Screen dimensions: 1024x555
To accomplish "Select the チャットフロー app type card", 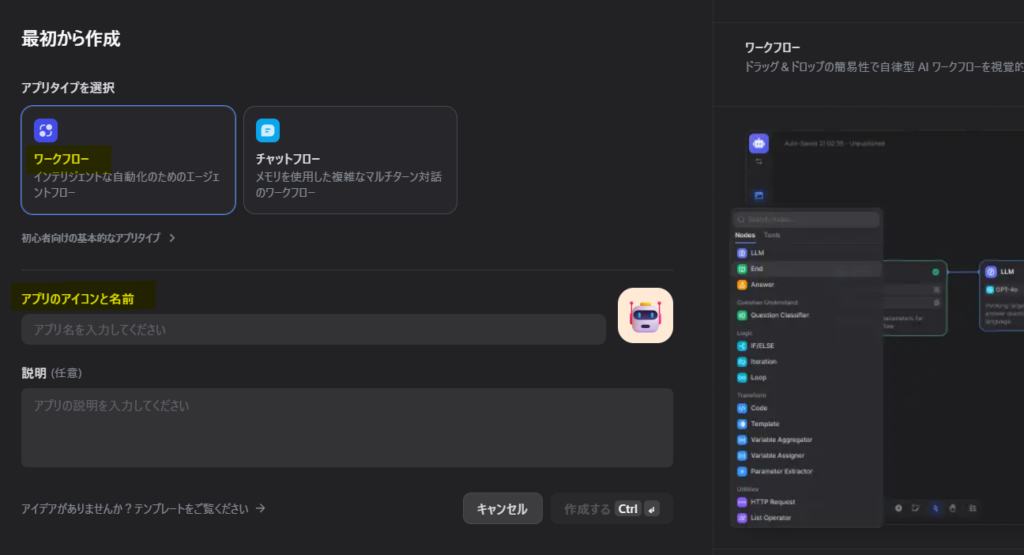I will [350, 160].
